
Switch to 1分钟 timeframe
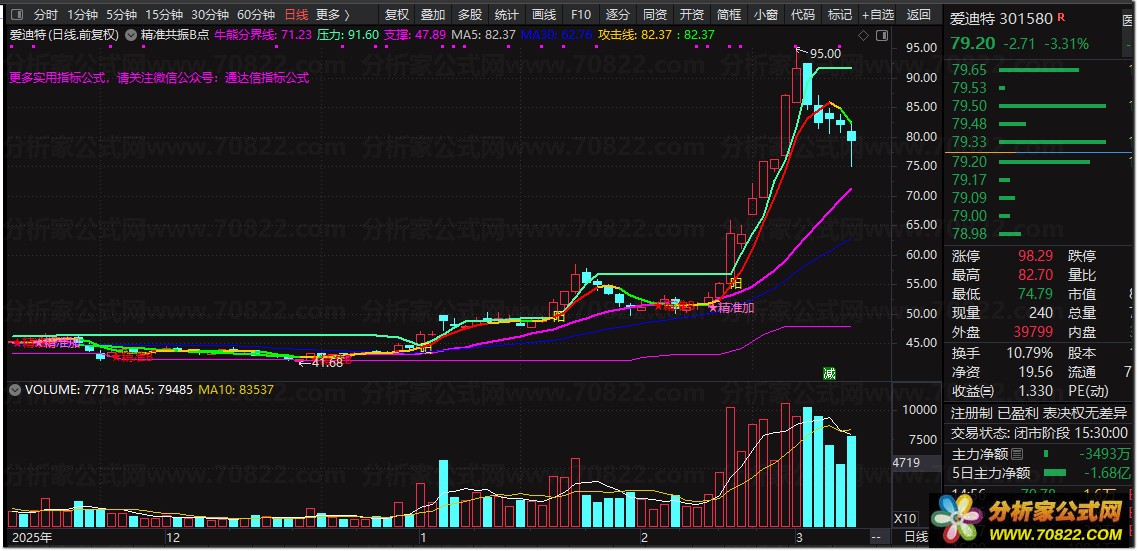[x=83, y=15]
